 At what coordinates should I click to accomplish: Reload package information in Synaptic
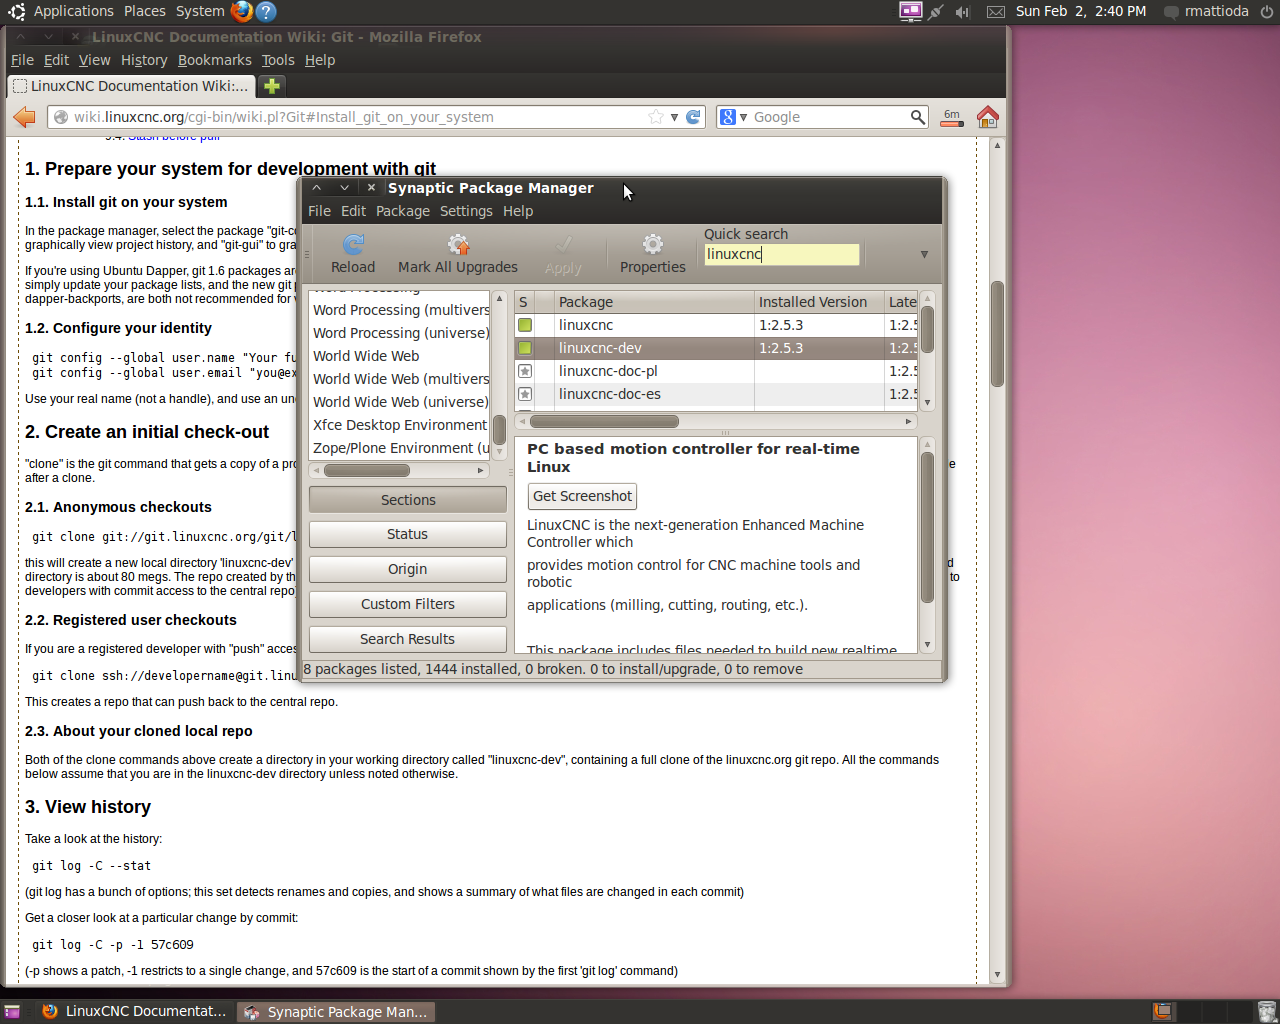(353, 254)
